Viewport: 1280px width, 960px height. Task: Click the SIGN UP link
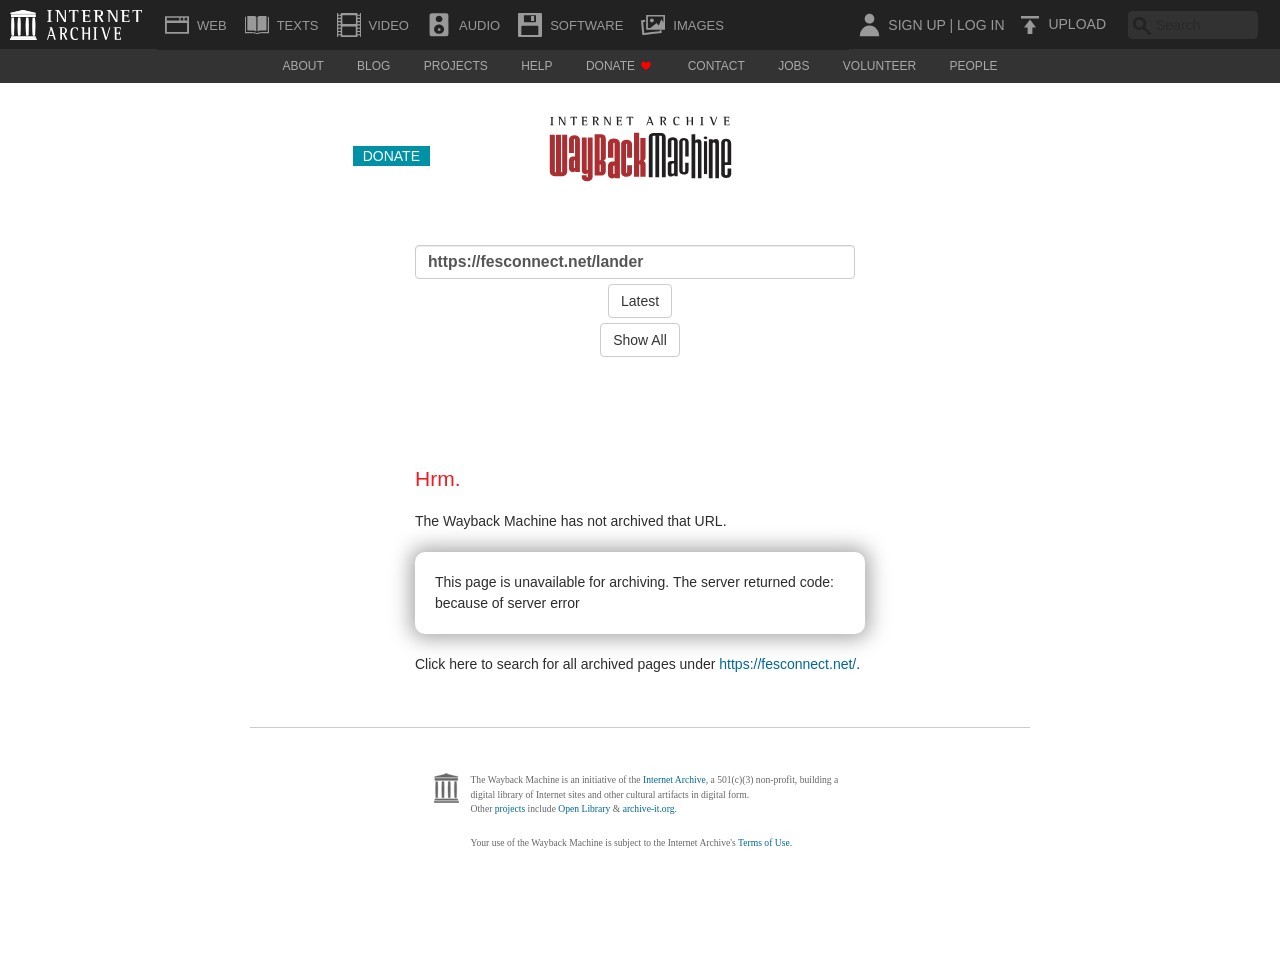pyautogui.click(x=916, y=25)
